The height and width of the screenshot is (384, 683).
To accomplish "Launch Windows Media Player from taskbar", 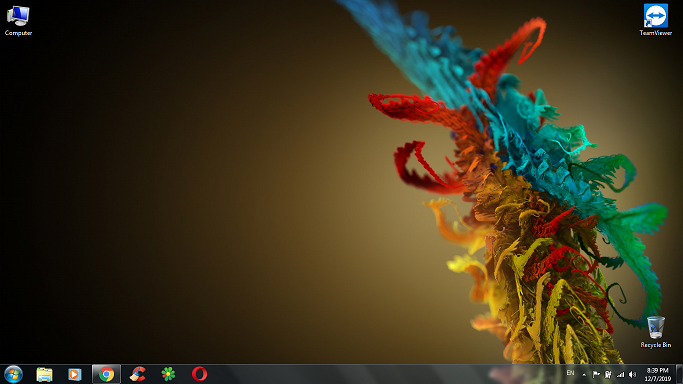I will (x=74, y=374).
